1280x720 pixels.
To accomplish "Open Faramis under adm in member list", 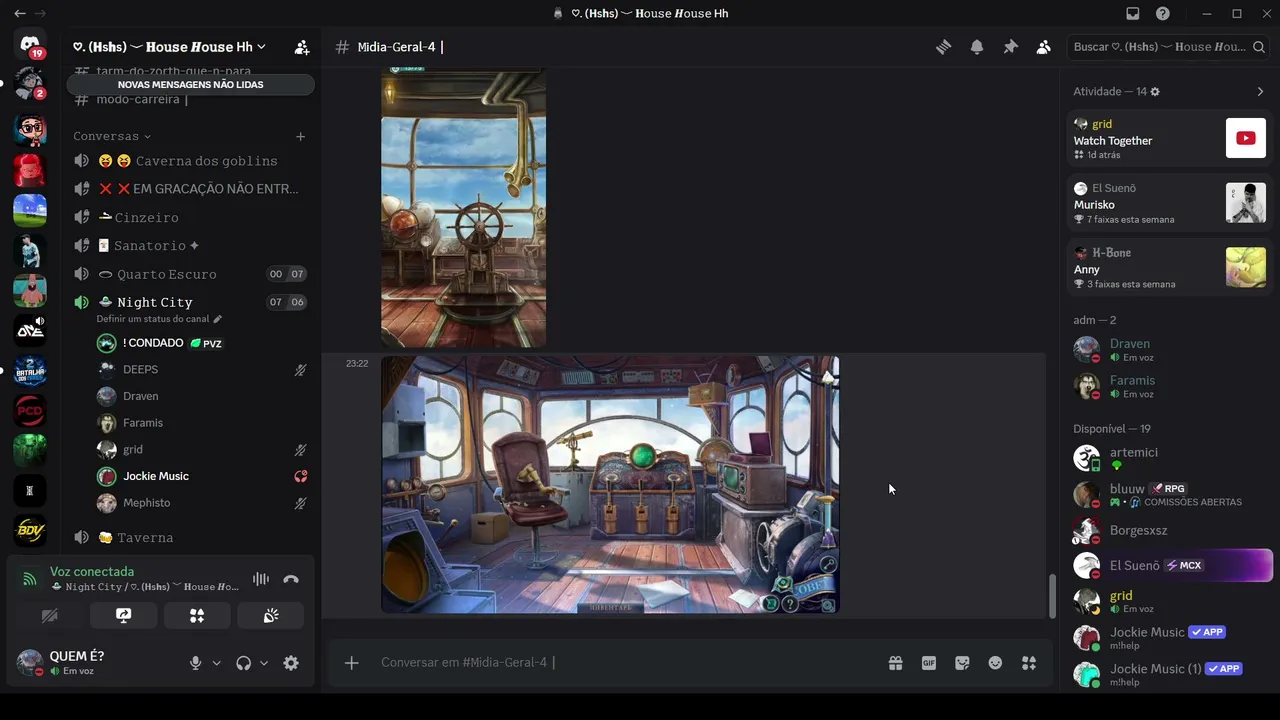I will point(1169,386).
